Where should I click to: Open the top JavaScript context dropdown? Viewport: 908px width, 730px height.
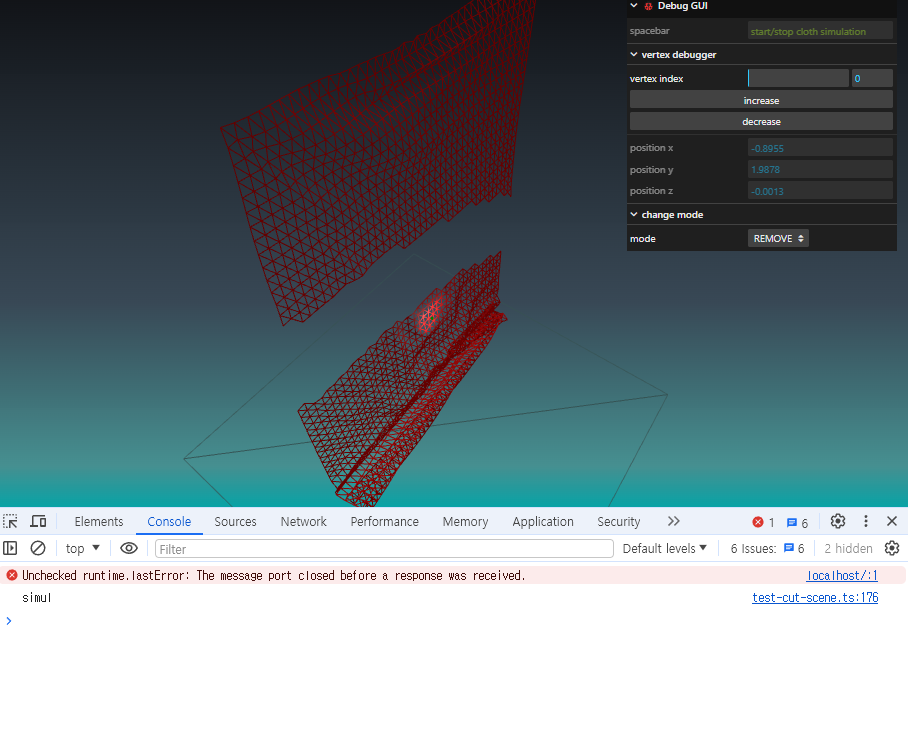pyautogui.click(x=82, y=548)
